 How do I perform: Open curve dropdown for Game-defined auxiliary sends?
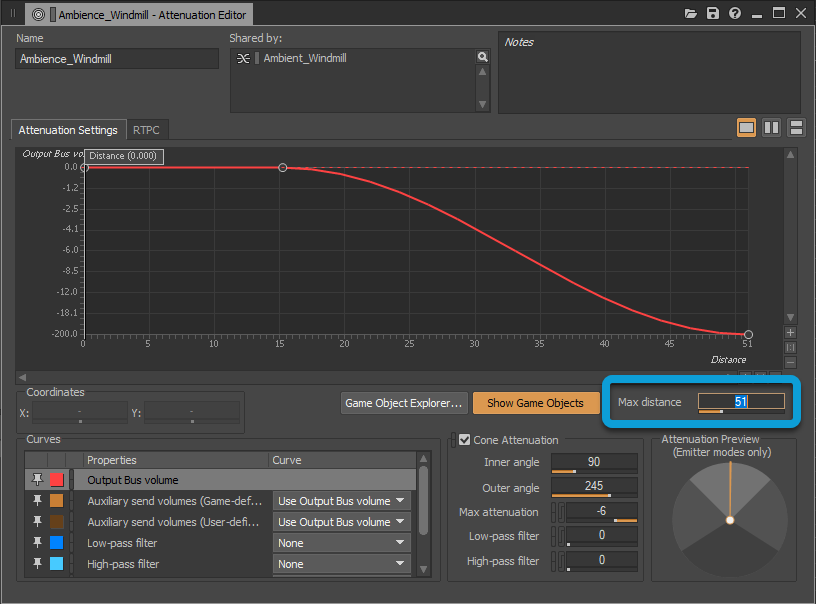click(x=342, y=501)
